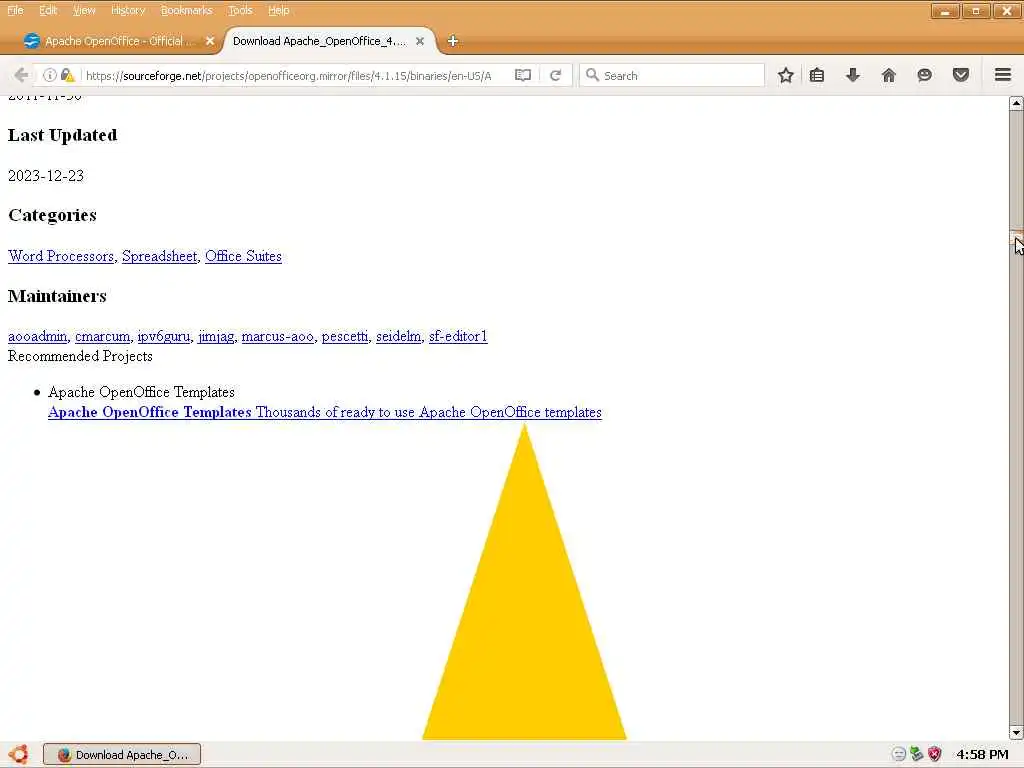This screenshot has width=1024, height=768.
Task: Show site information icon in address bar
Action: point(50,75)
